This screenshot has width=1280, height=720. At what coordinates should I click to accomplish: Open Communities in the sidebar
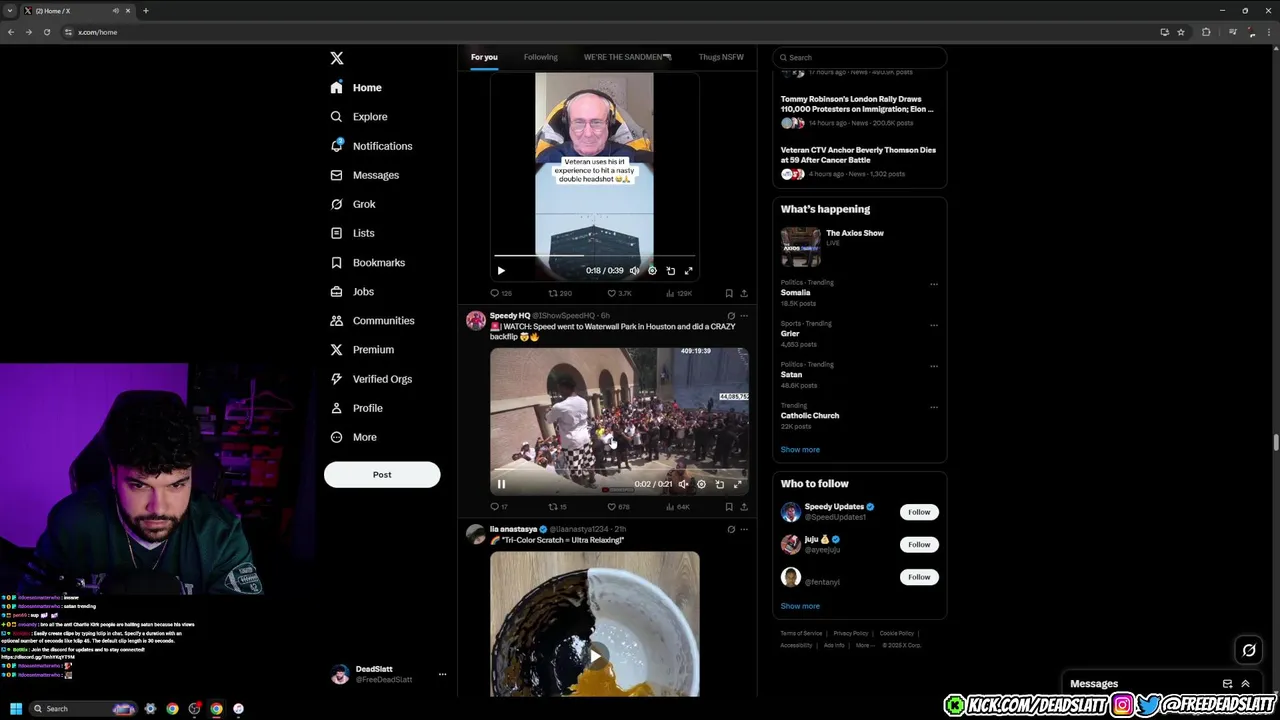372,321
